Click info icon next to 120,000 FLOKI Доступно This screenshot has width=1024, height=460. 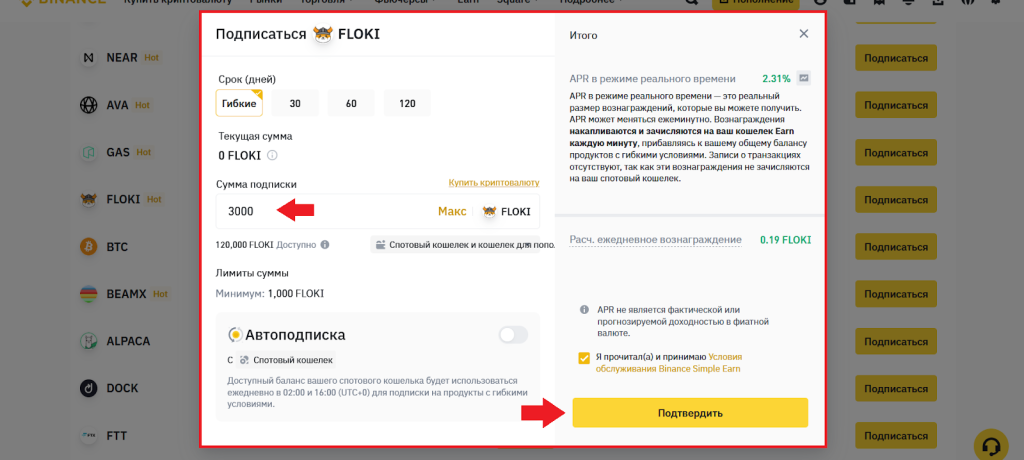(325, 244)
